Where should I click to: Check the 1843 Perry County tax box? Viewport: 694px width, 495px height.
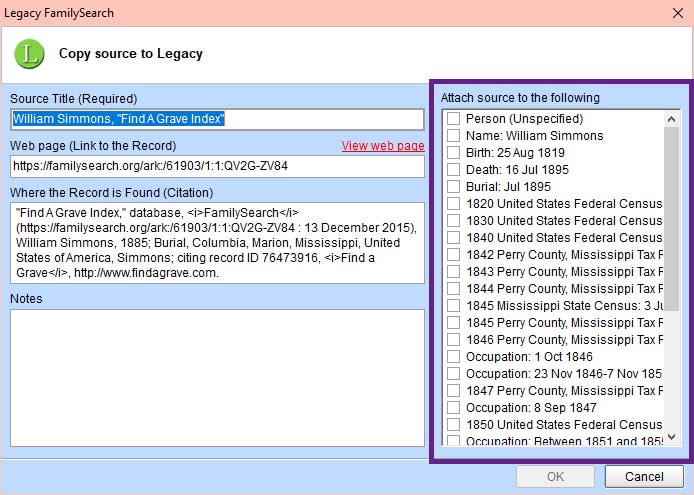pyautogui.click(x=453, y=271)
